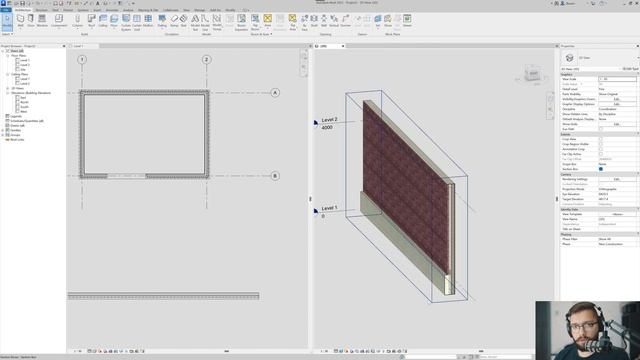Click Edit for Show Grids
640x360 pixels.
coord(617,124)
